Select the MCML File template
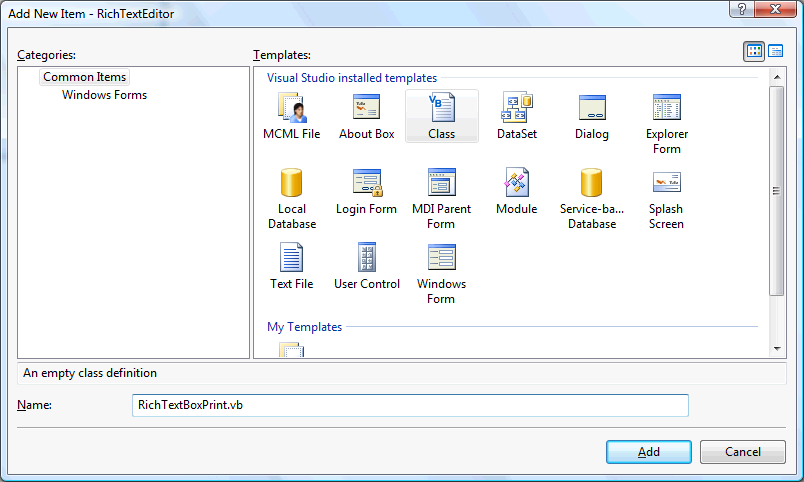 pos(291,116)
